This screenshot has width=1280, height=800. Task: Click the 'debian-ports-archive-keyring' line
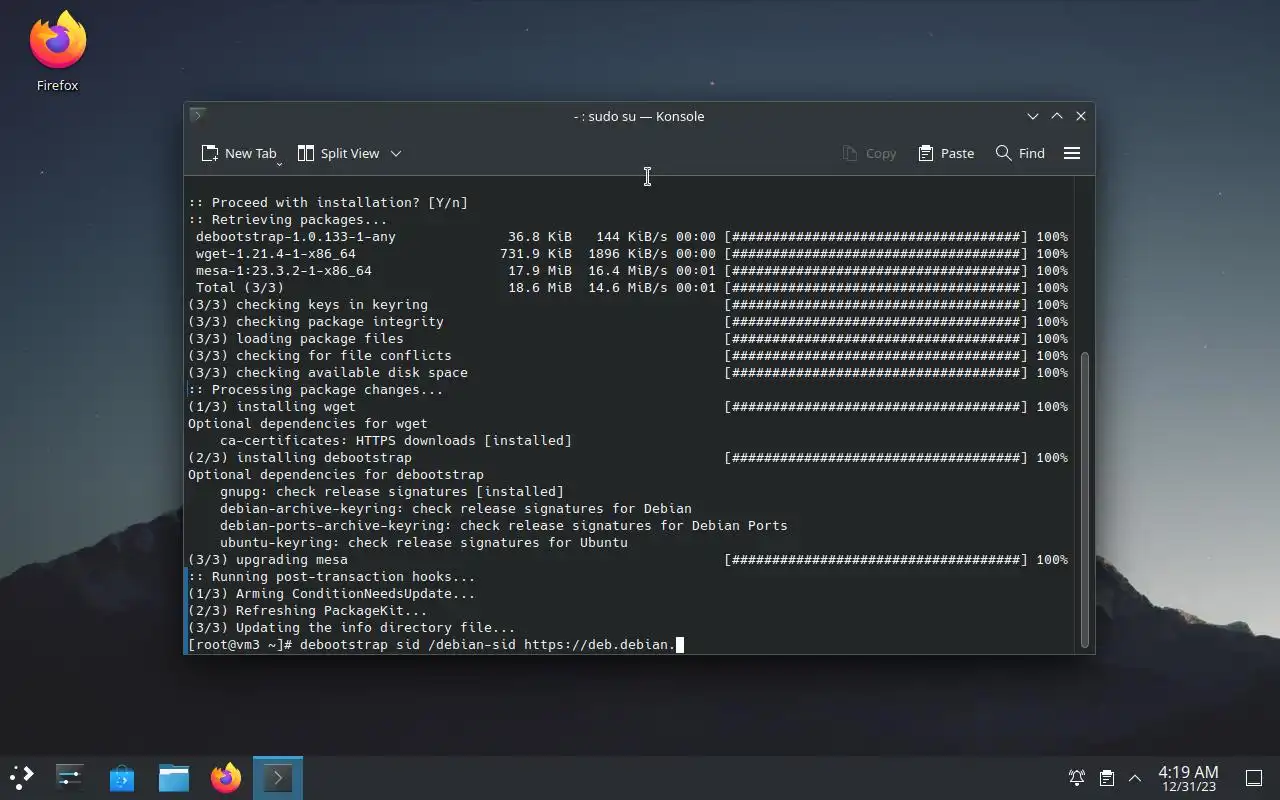(x=504, y=526)
